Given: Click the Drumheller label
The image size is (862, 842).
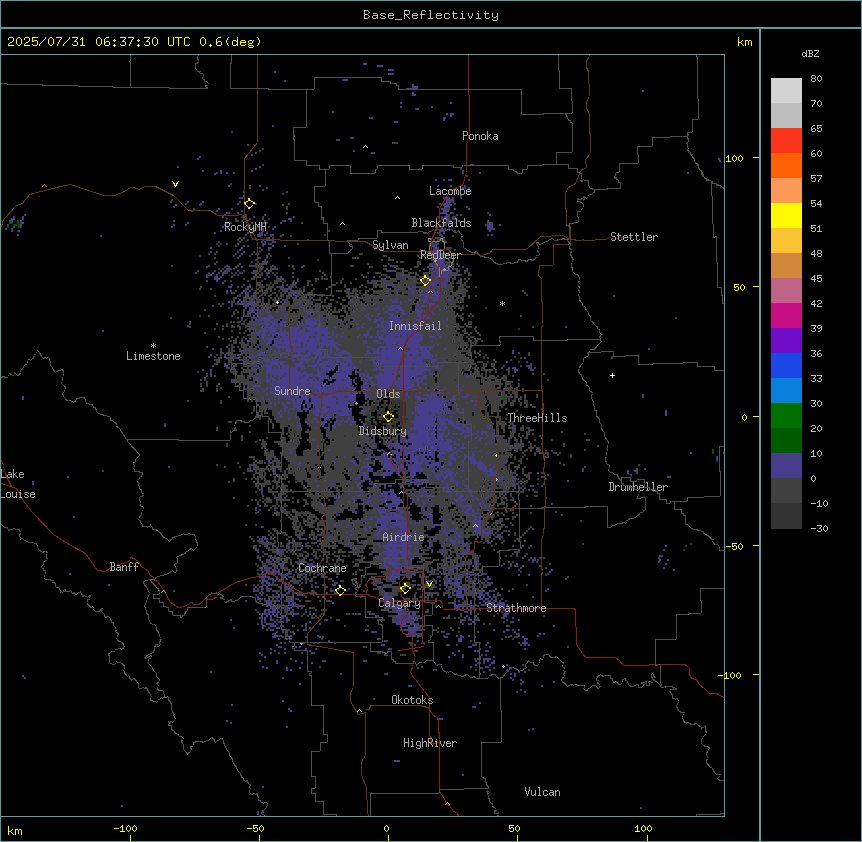Looking at the screenshot, I should [638, 487].
